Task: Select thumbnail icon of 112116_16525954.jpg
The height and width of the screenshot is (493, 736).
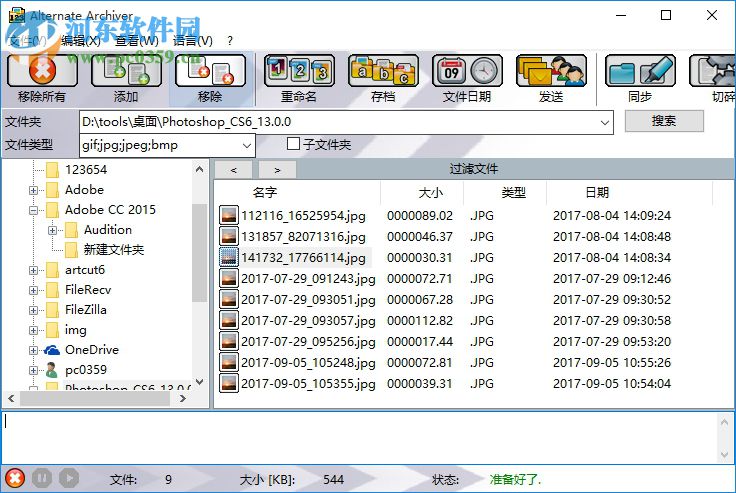Action: point(229,216)
